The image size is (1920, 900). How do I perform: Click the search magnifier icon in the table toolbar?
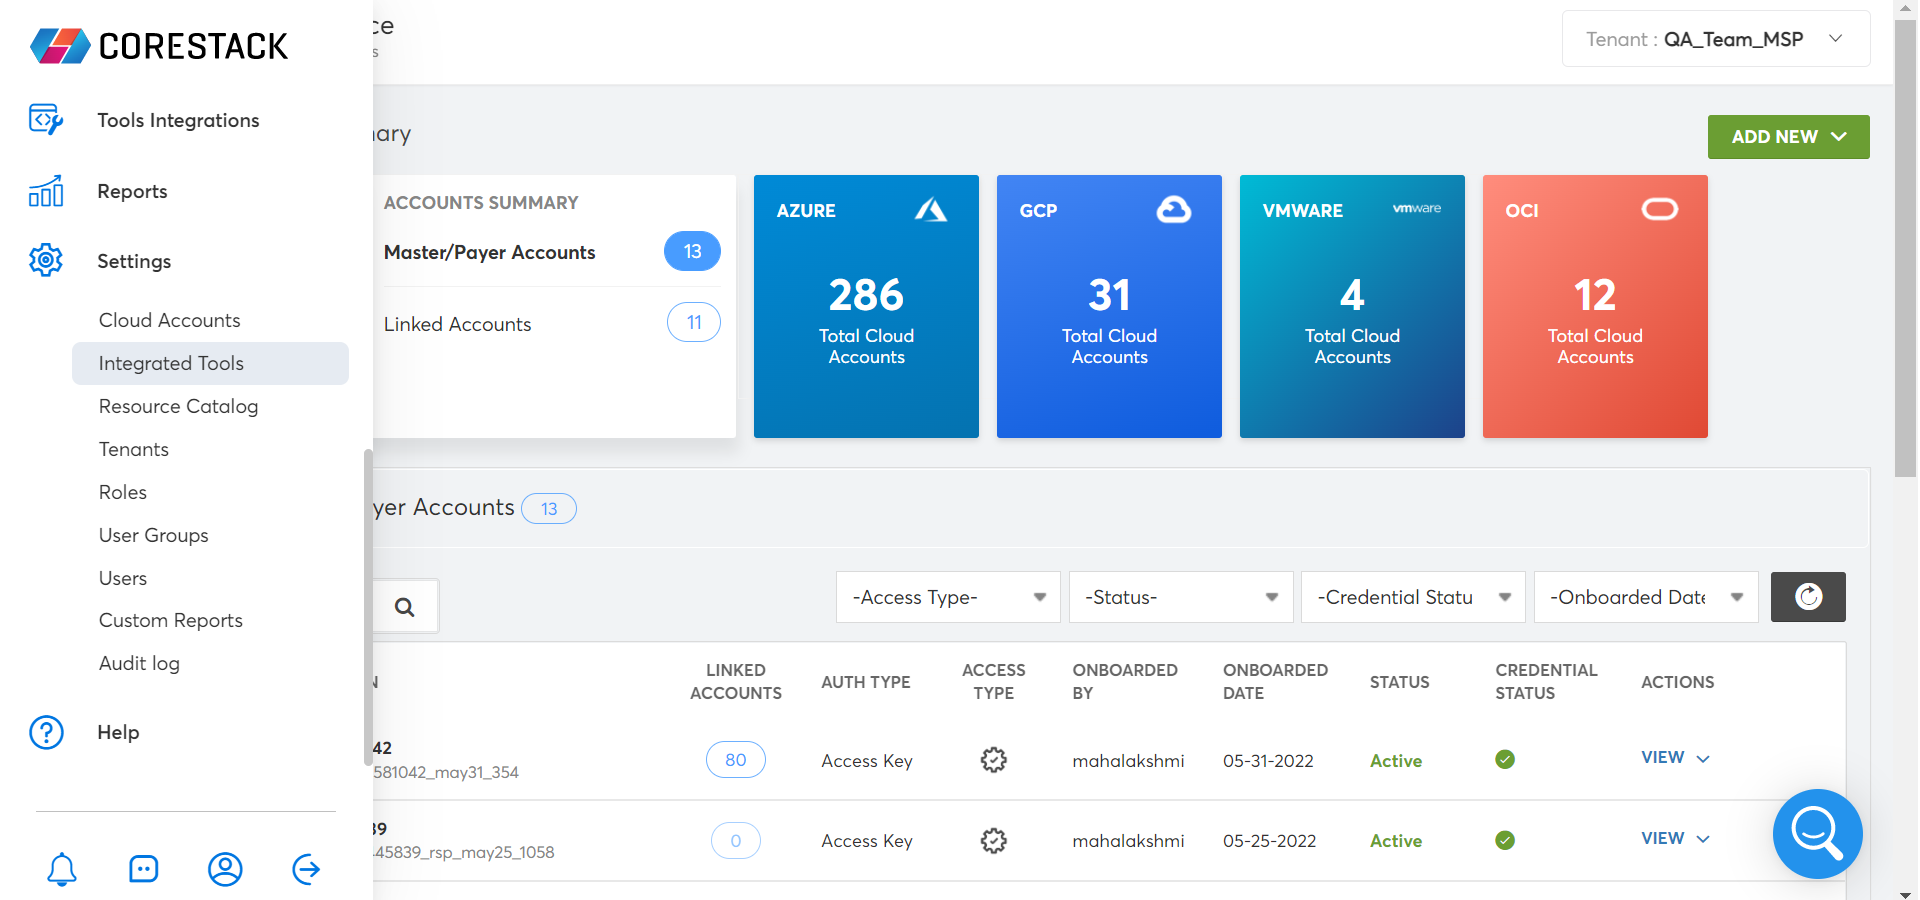pyautogui.click(x=405, y=607)
